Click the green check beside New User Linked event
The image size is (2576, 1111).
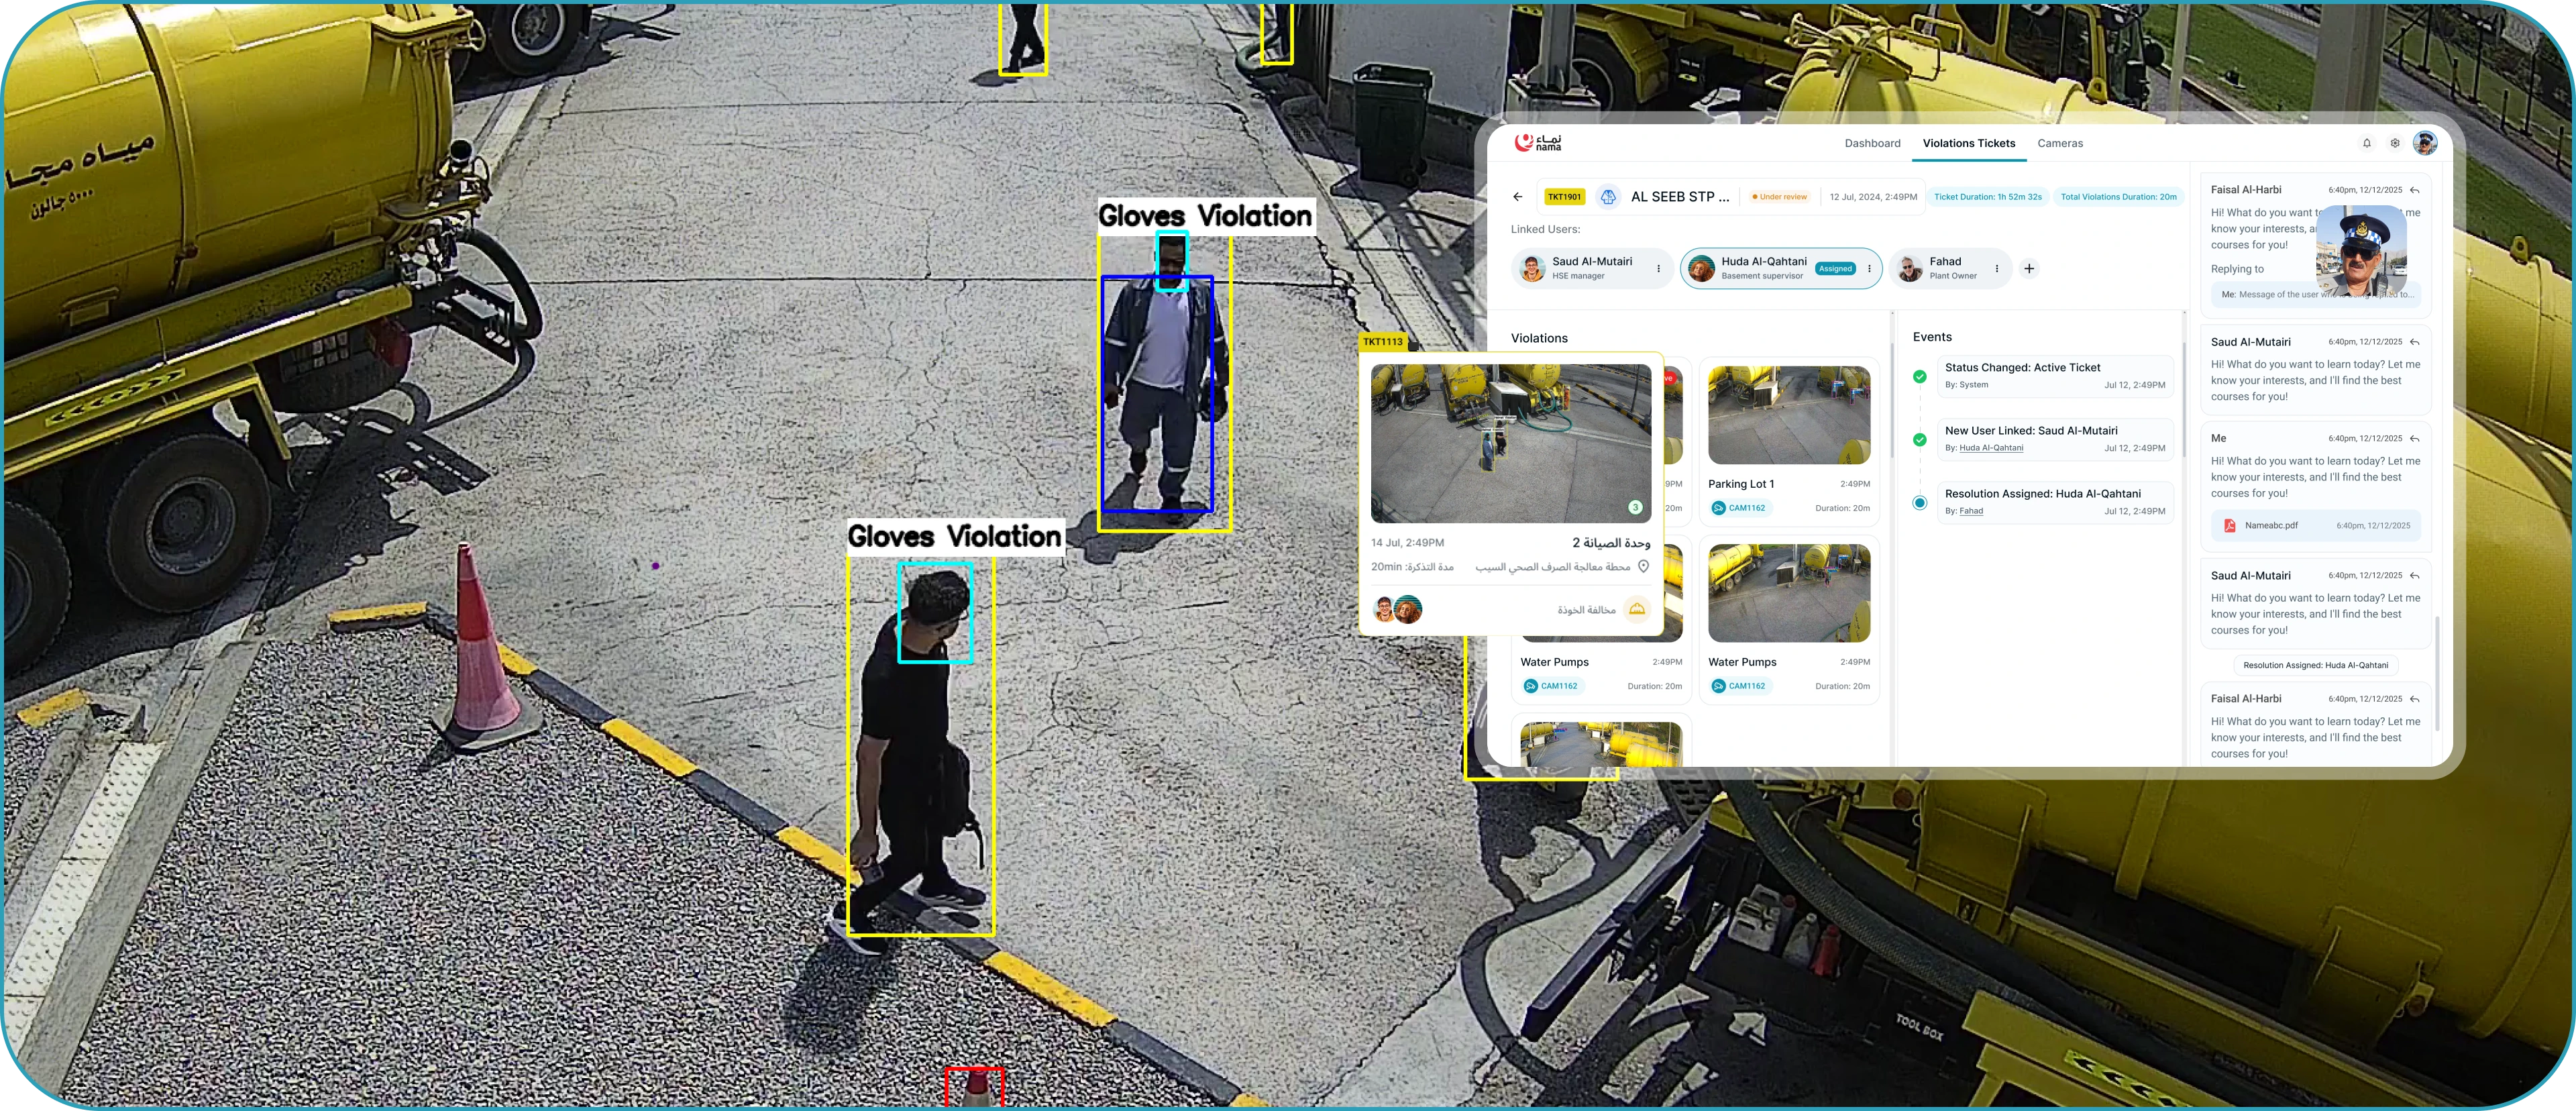coord(1919,440)
